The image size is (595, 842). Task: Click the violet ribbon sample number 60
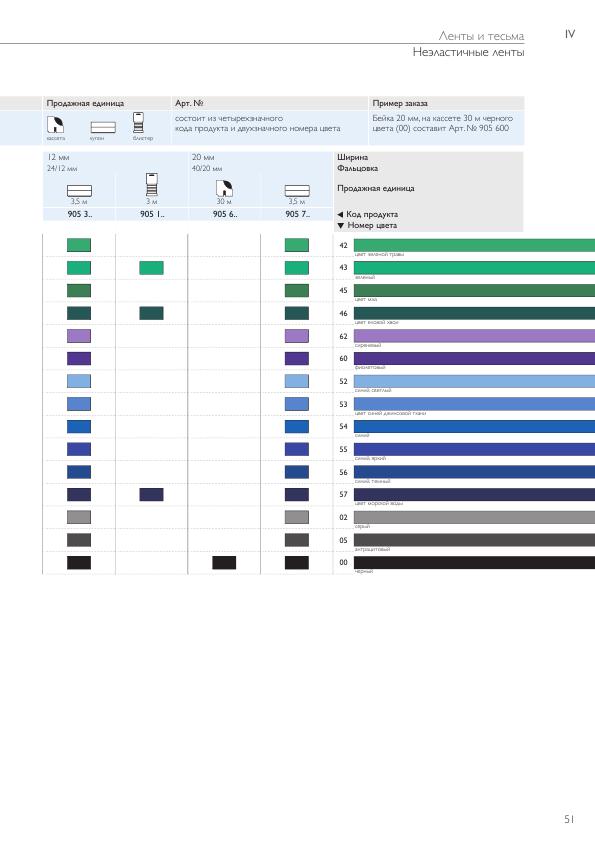click(474, 358)
